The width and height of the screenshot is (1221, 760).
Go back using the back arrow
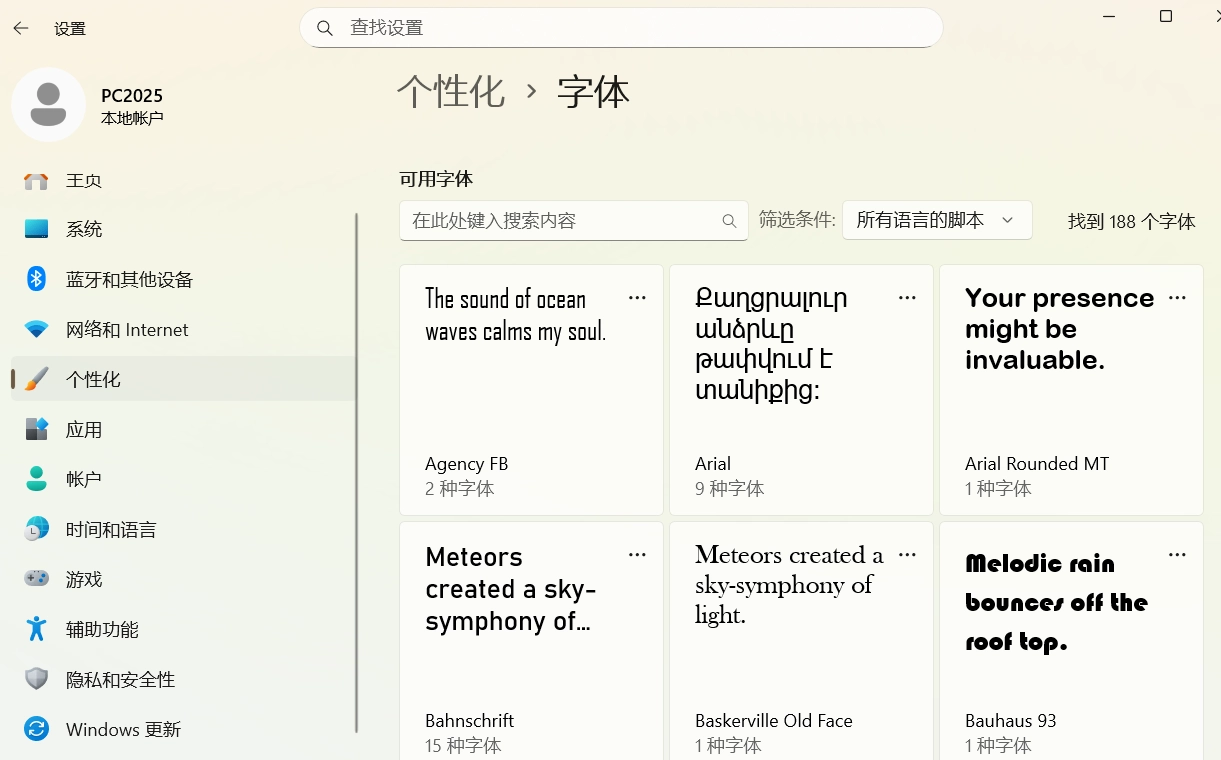[20, 28]
